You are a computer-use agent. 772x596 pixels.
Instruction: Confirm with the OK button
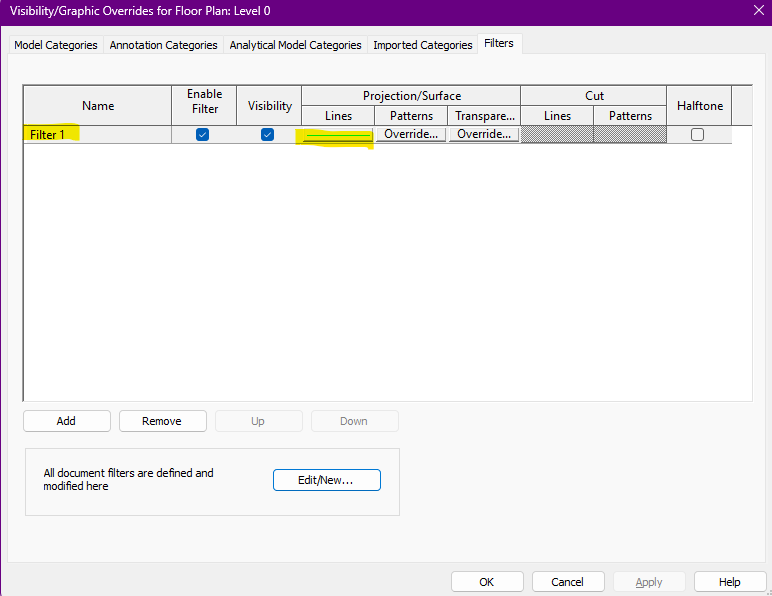tap(487, 582)
